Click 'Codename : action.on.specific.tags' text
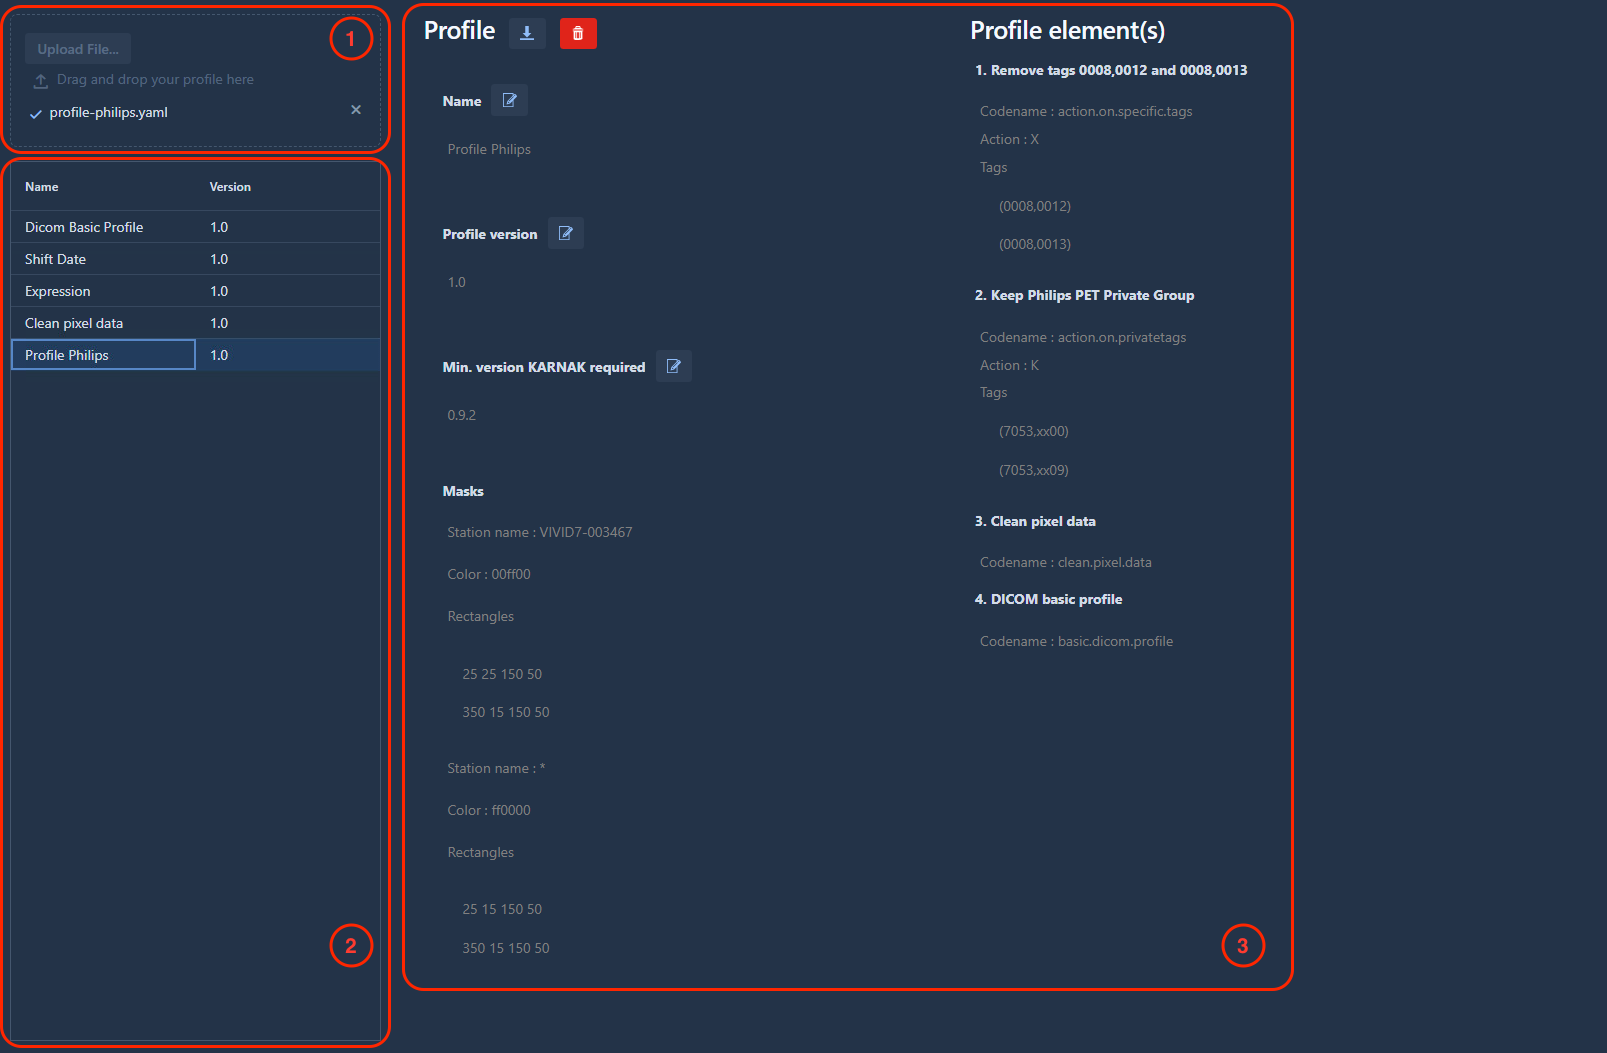This screenshot has width=1607, height=1053. (1086, 111)
